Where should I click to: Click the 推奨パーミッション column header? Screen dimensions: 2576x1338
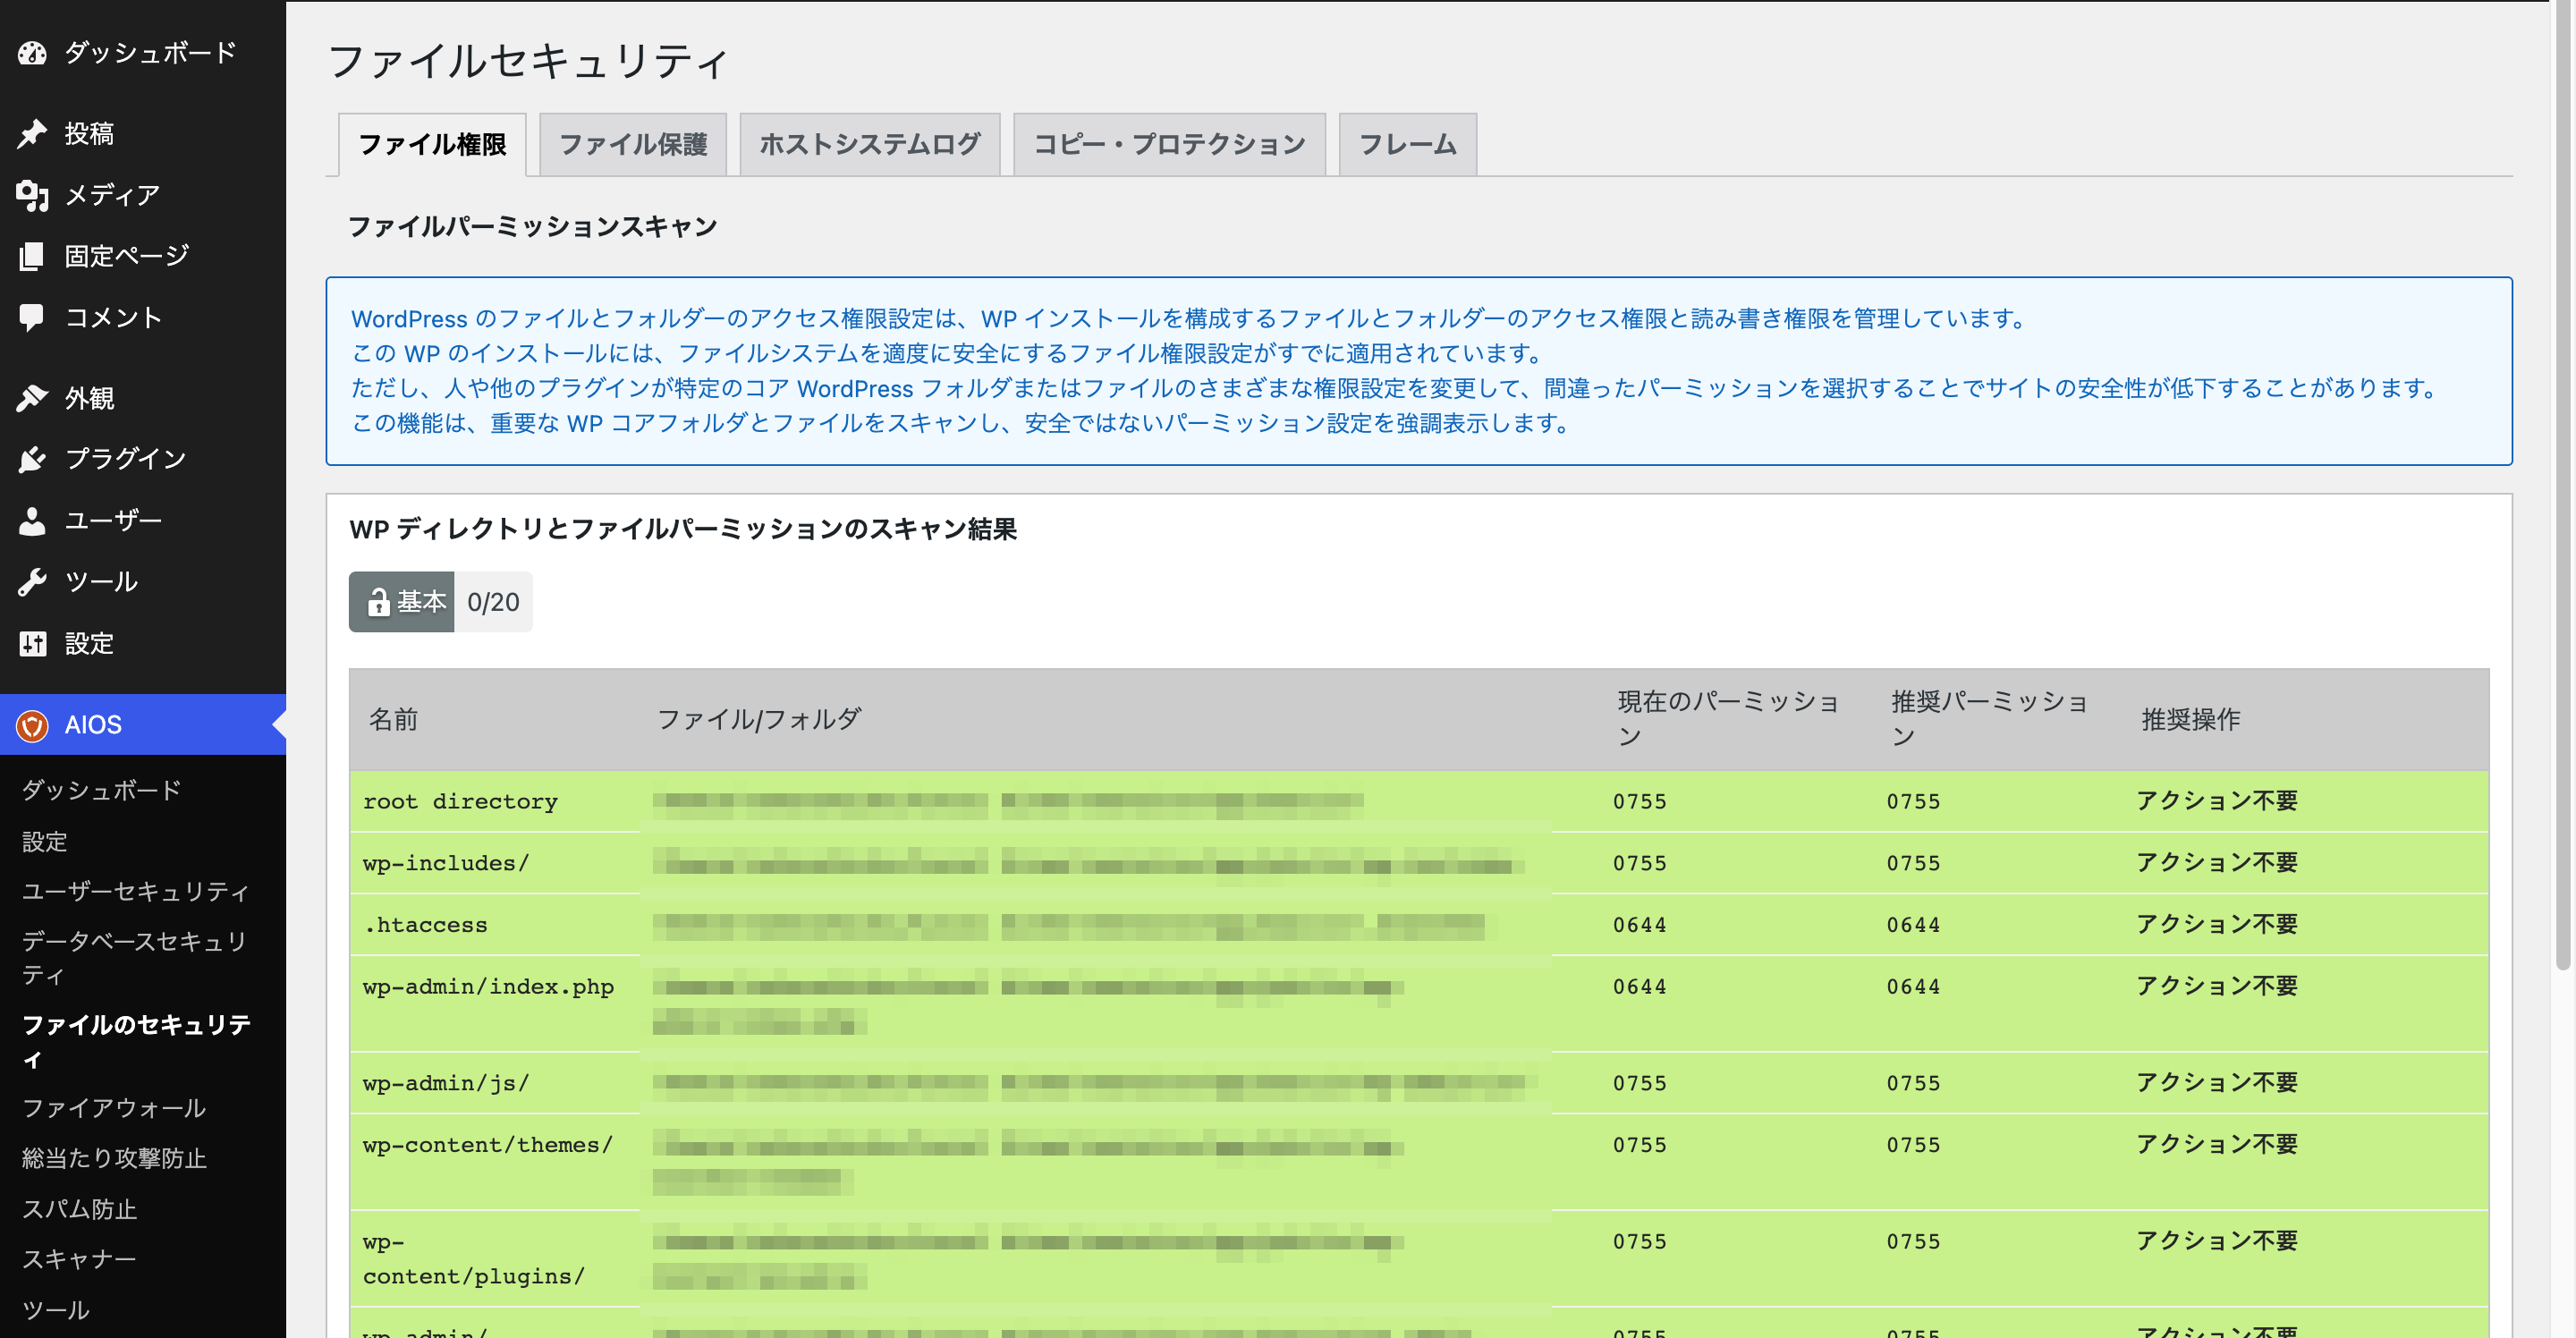tap(1989, 719)
